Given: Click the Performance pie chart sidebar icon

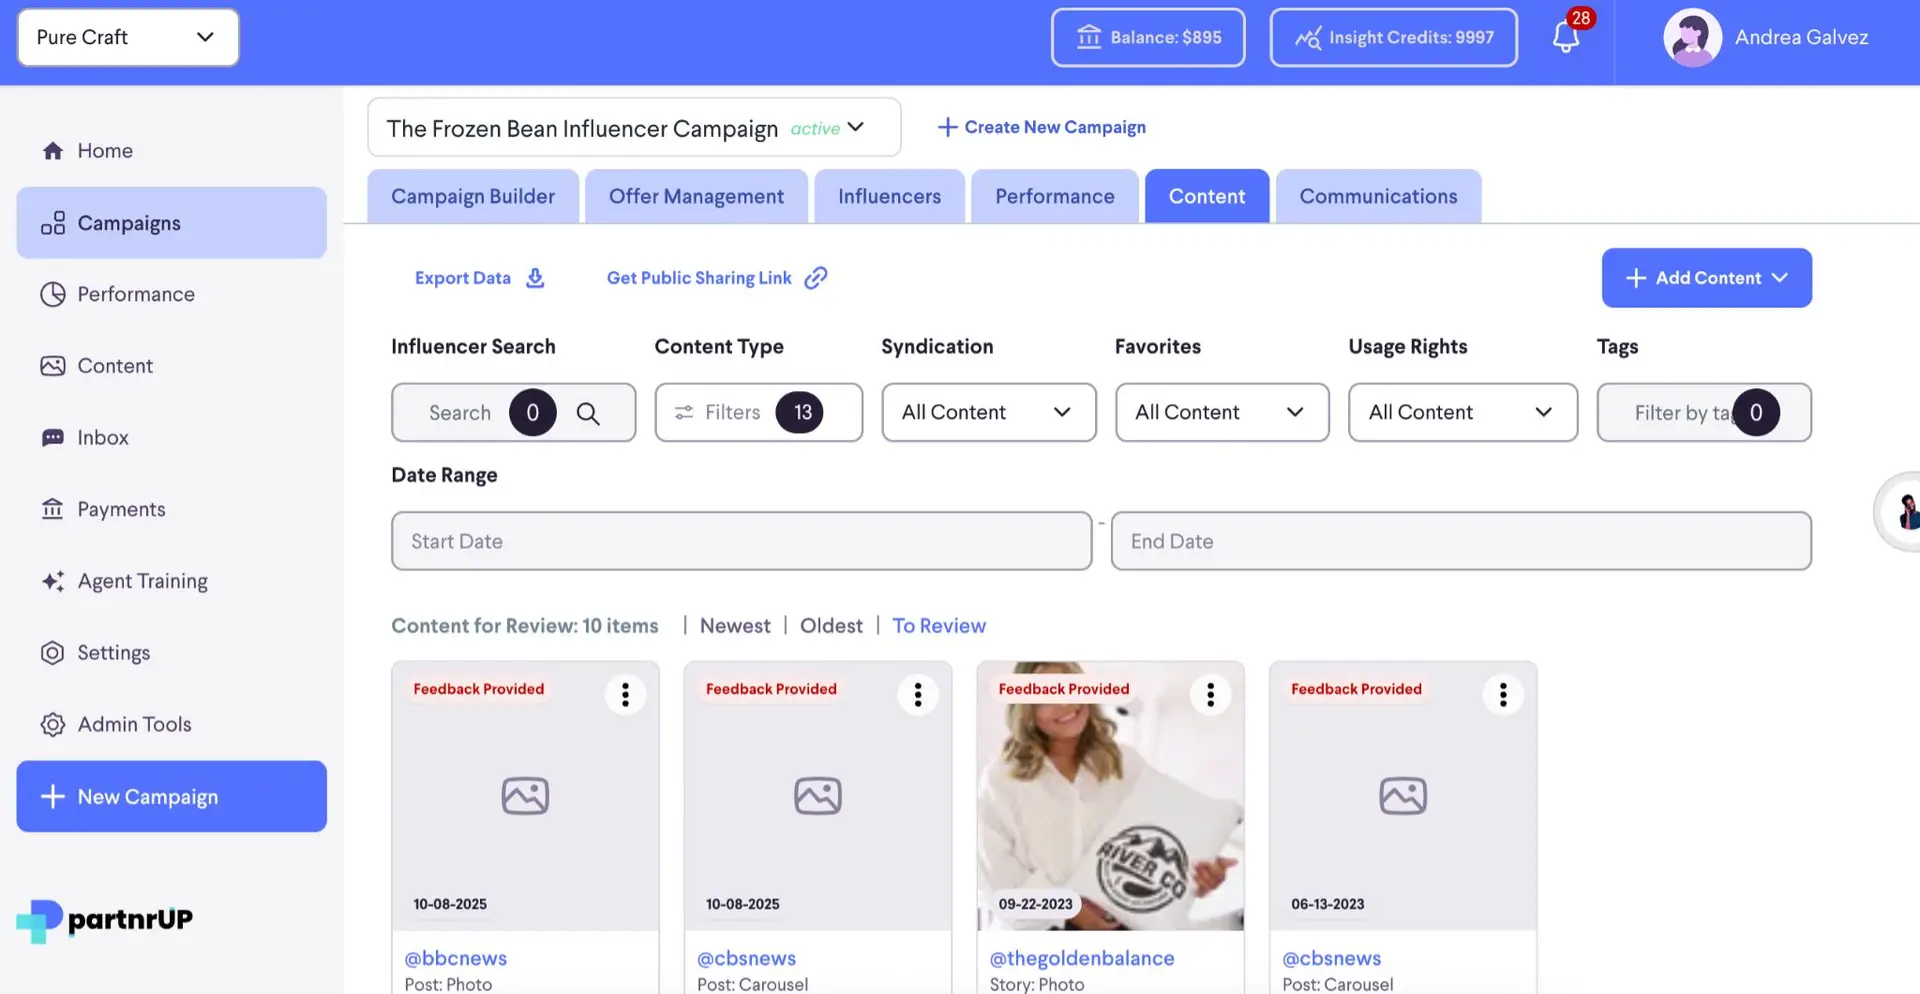Looking at the screenshot, I should (53, 294).
